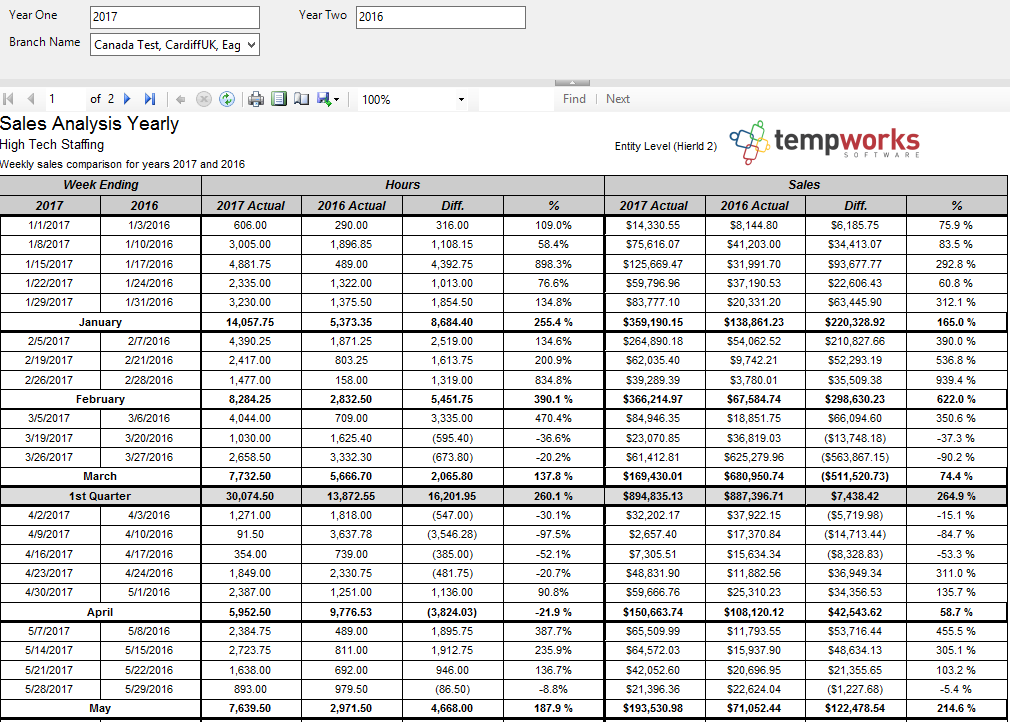Click the Year Two input field

tap(441, 17)
